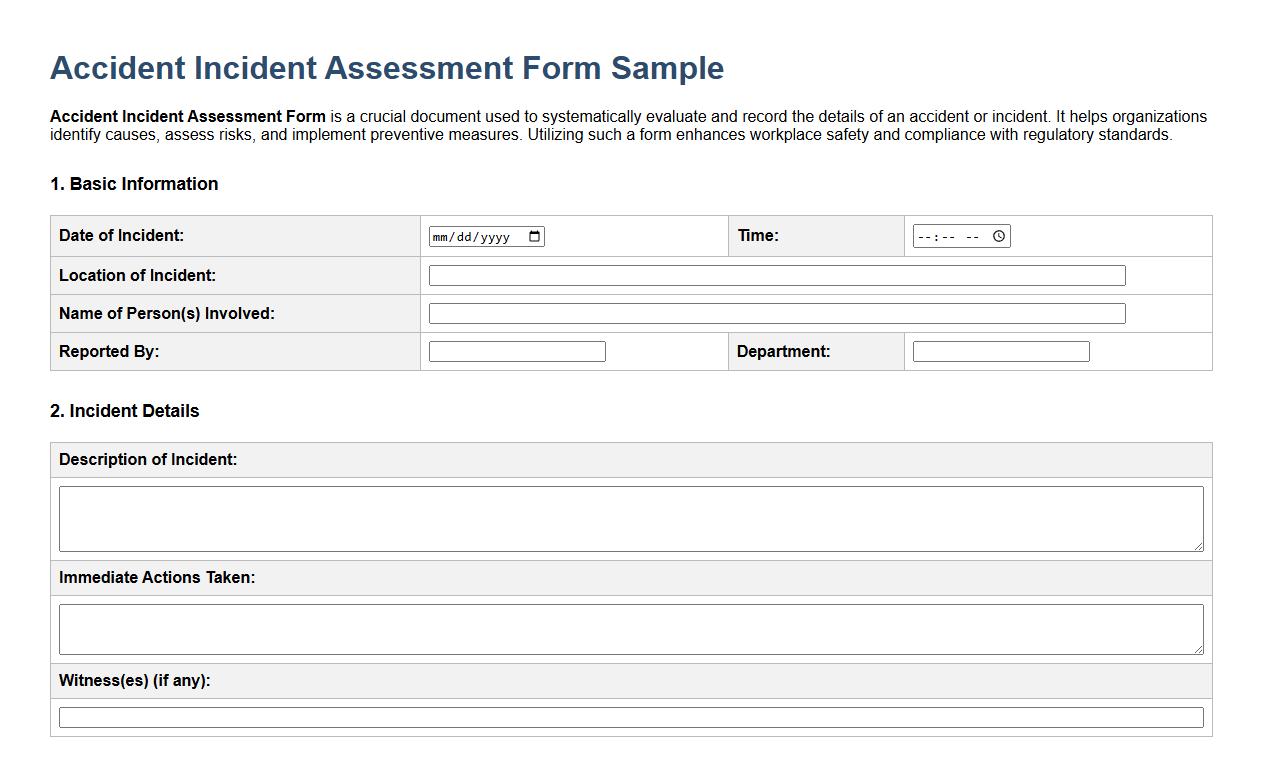Click the Basic Information section heading
This screenshot has width=1263, height=770.
134,184
